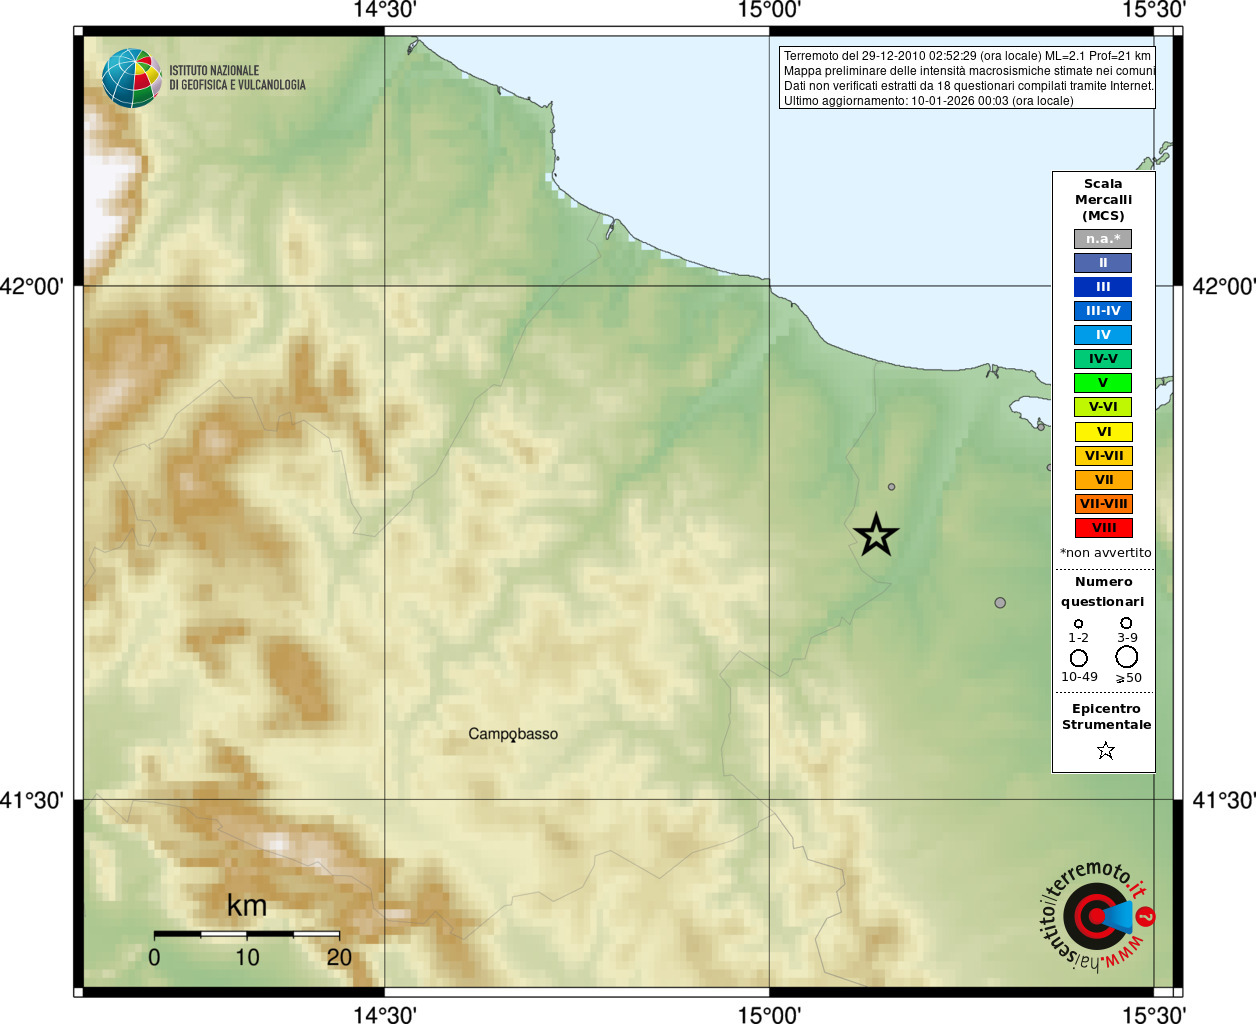Click the 3-9 questionnaires circle in legend
The height and width of the screenshot is (1024, 1256).
point(1126,622)
